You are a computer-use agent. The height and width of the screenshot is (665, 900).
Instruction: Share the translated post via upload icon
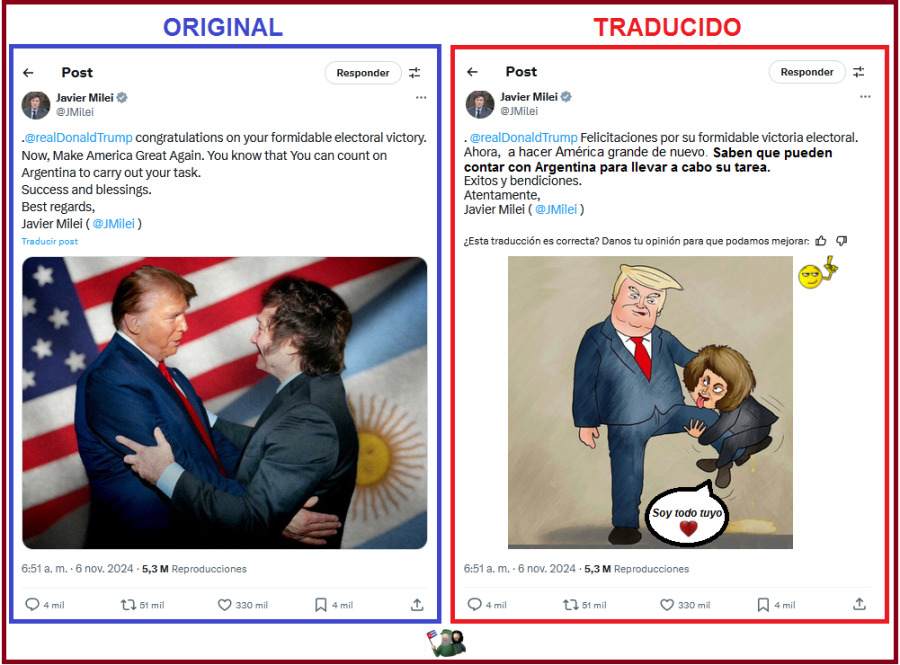pyautogui.click(x=859, y=604)
